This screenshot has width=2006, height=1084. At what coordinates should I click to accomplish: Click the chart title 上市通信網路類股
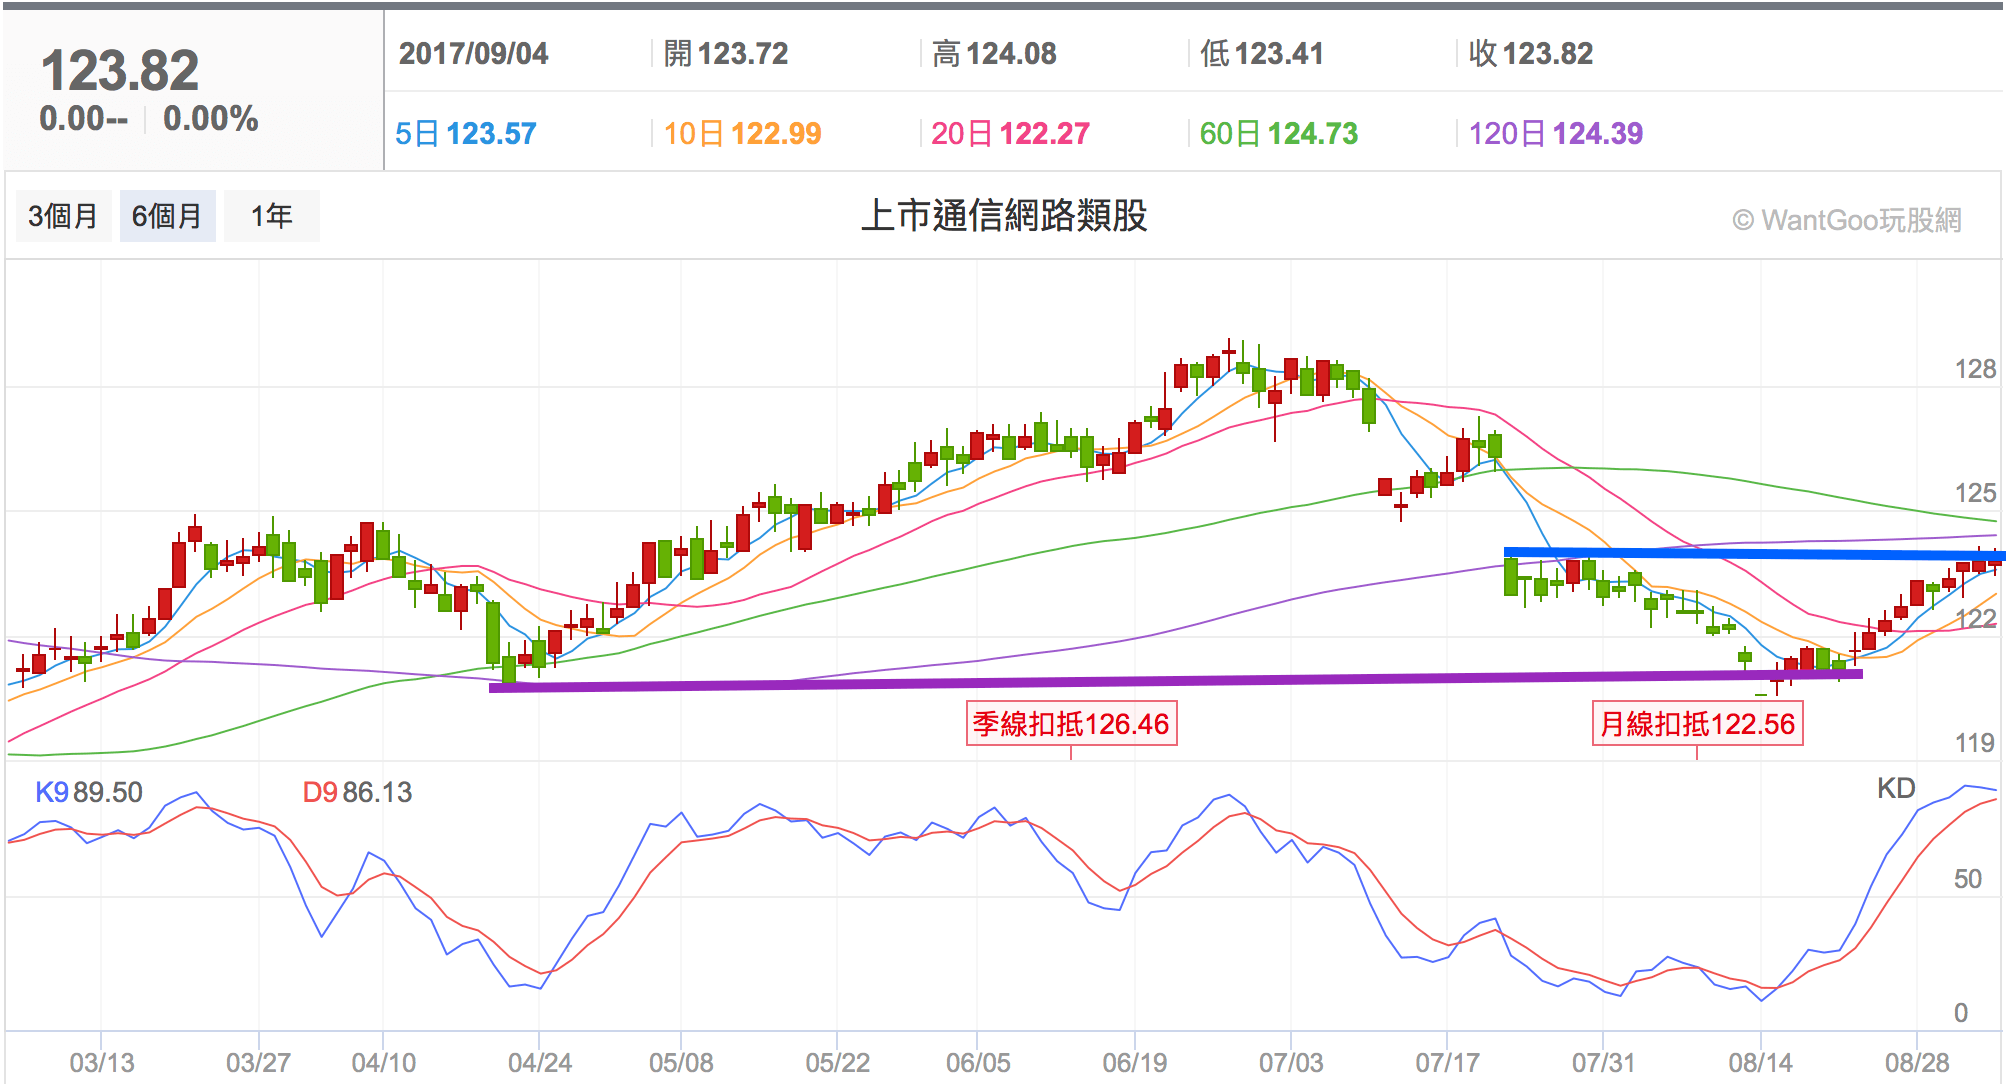[1004, 216]
